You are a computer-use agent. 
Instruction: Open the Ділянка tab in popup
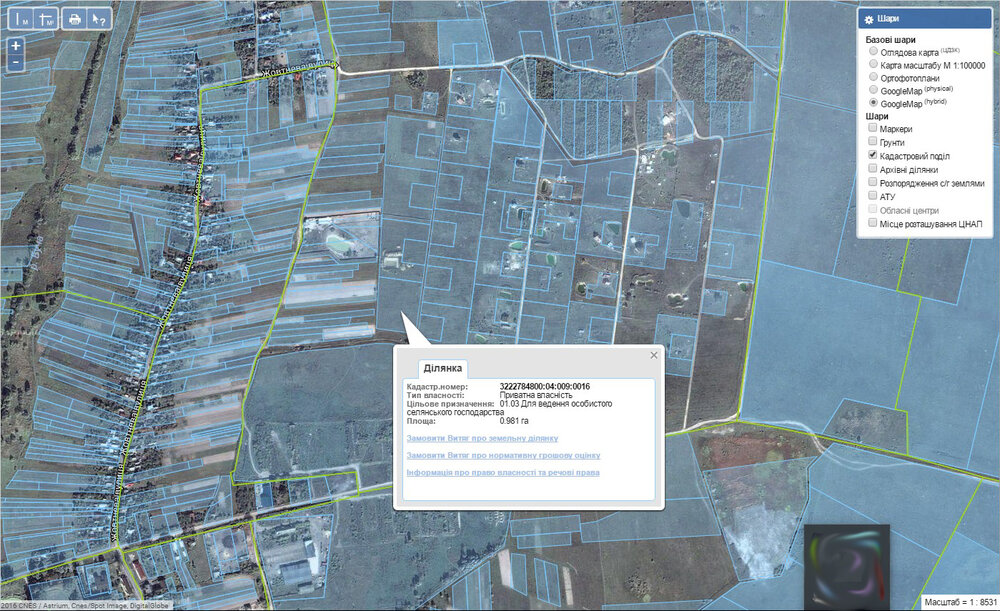(x=443, y=368)
